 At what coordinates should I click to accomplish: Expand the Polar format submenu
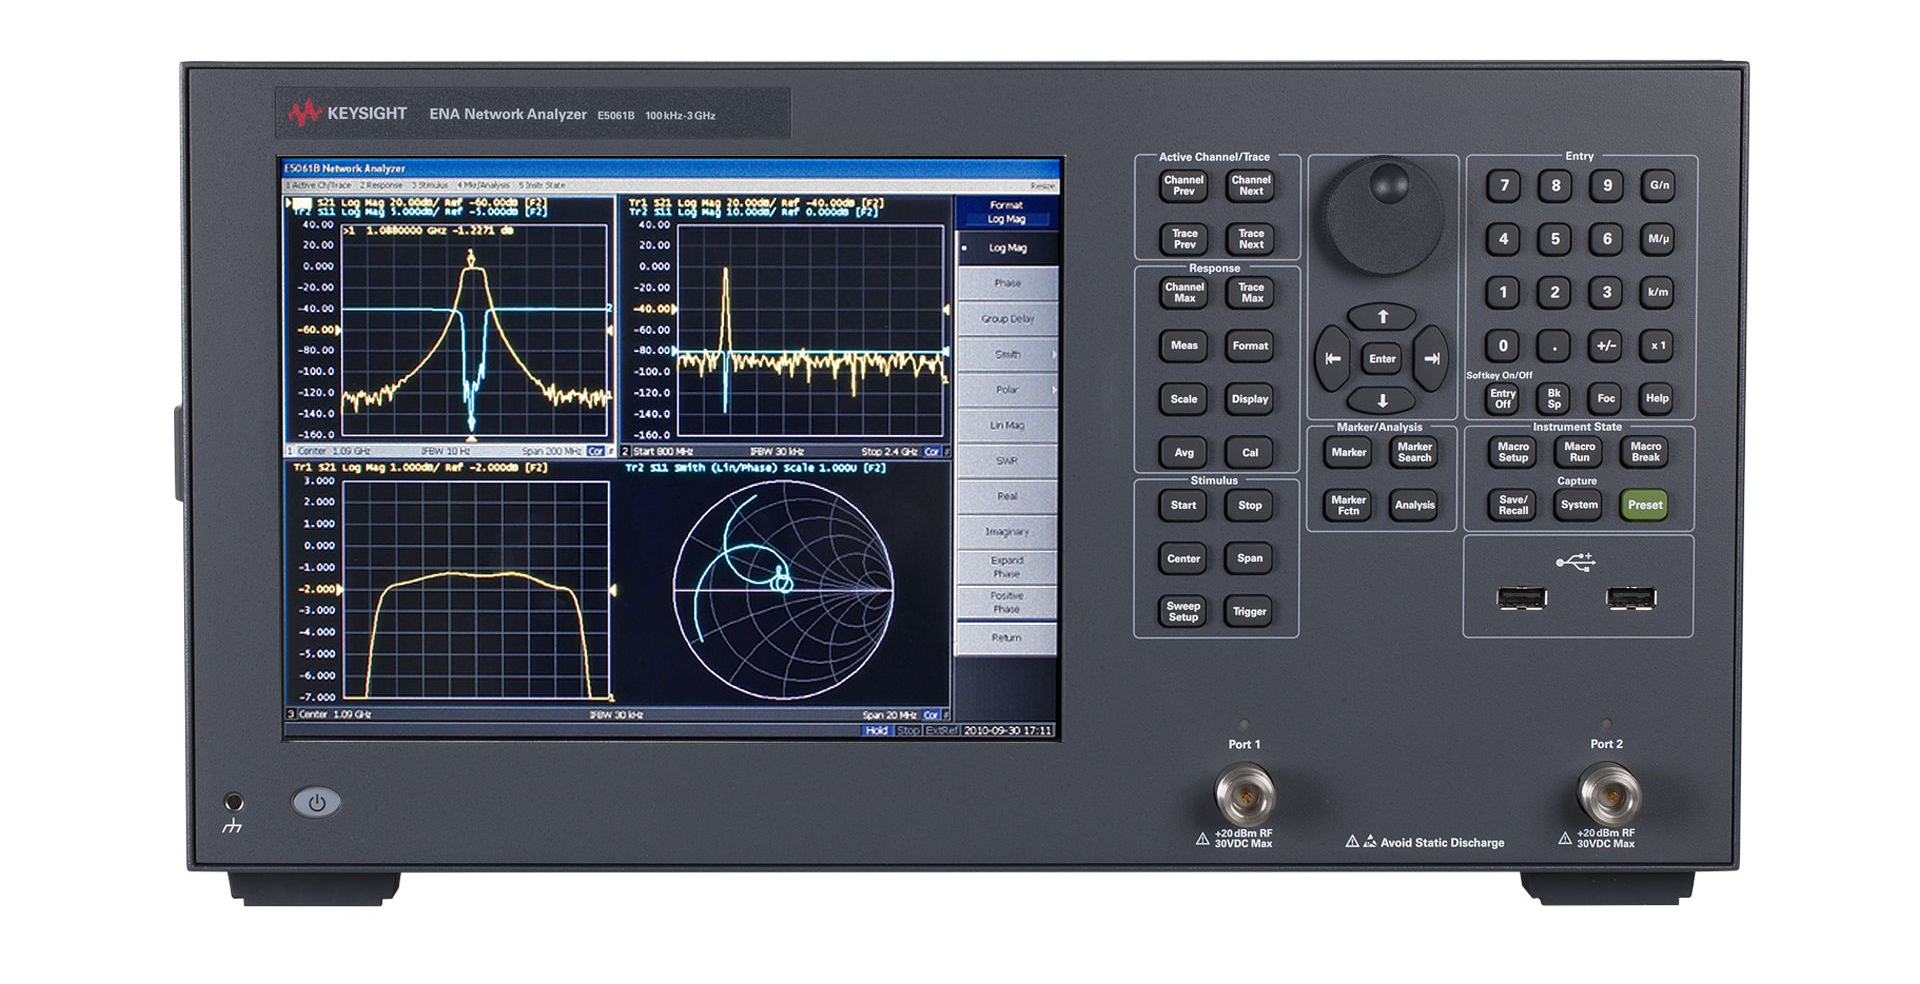(x=1006, y=389)
